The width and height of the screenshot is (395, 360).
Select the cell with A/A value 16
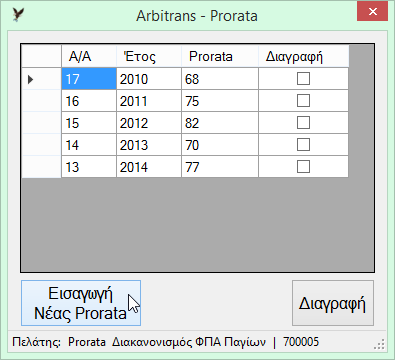(x=89, y=101)
